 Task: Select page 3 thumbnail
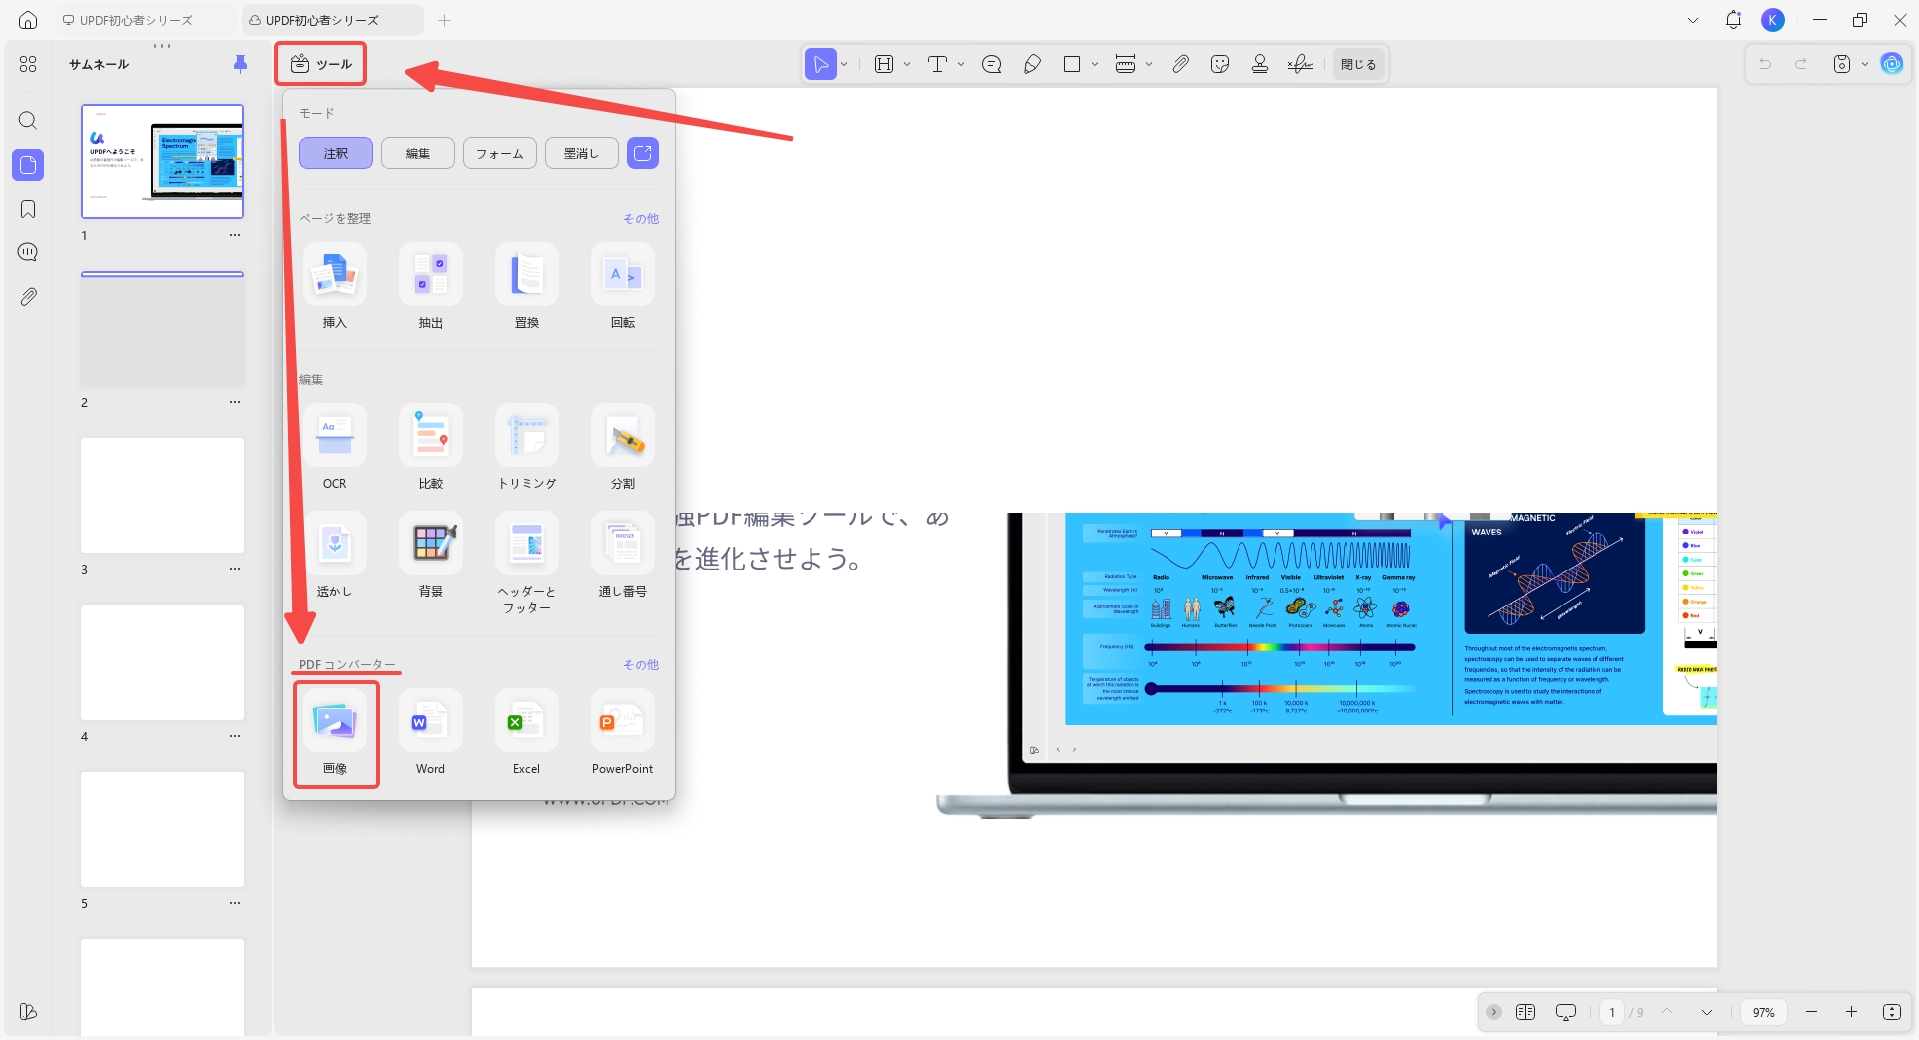tap(162, 495)
